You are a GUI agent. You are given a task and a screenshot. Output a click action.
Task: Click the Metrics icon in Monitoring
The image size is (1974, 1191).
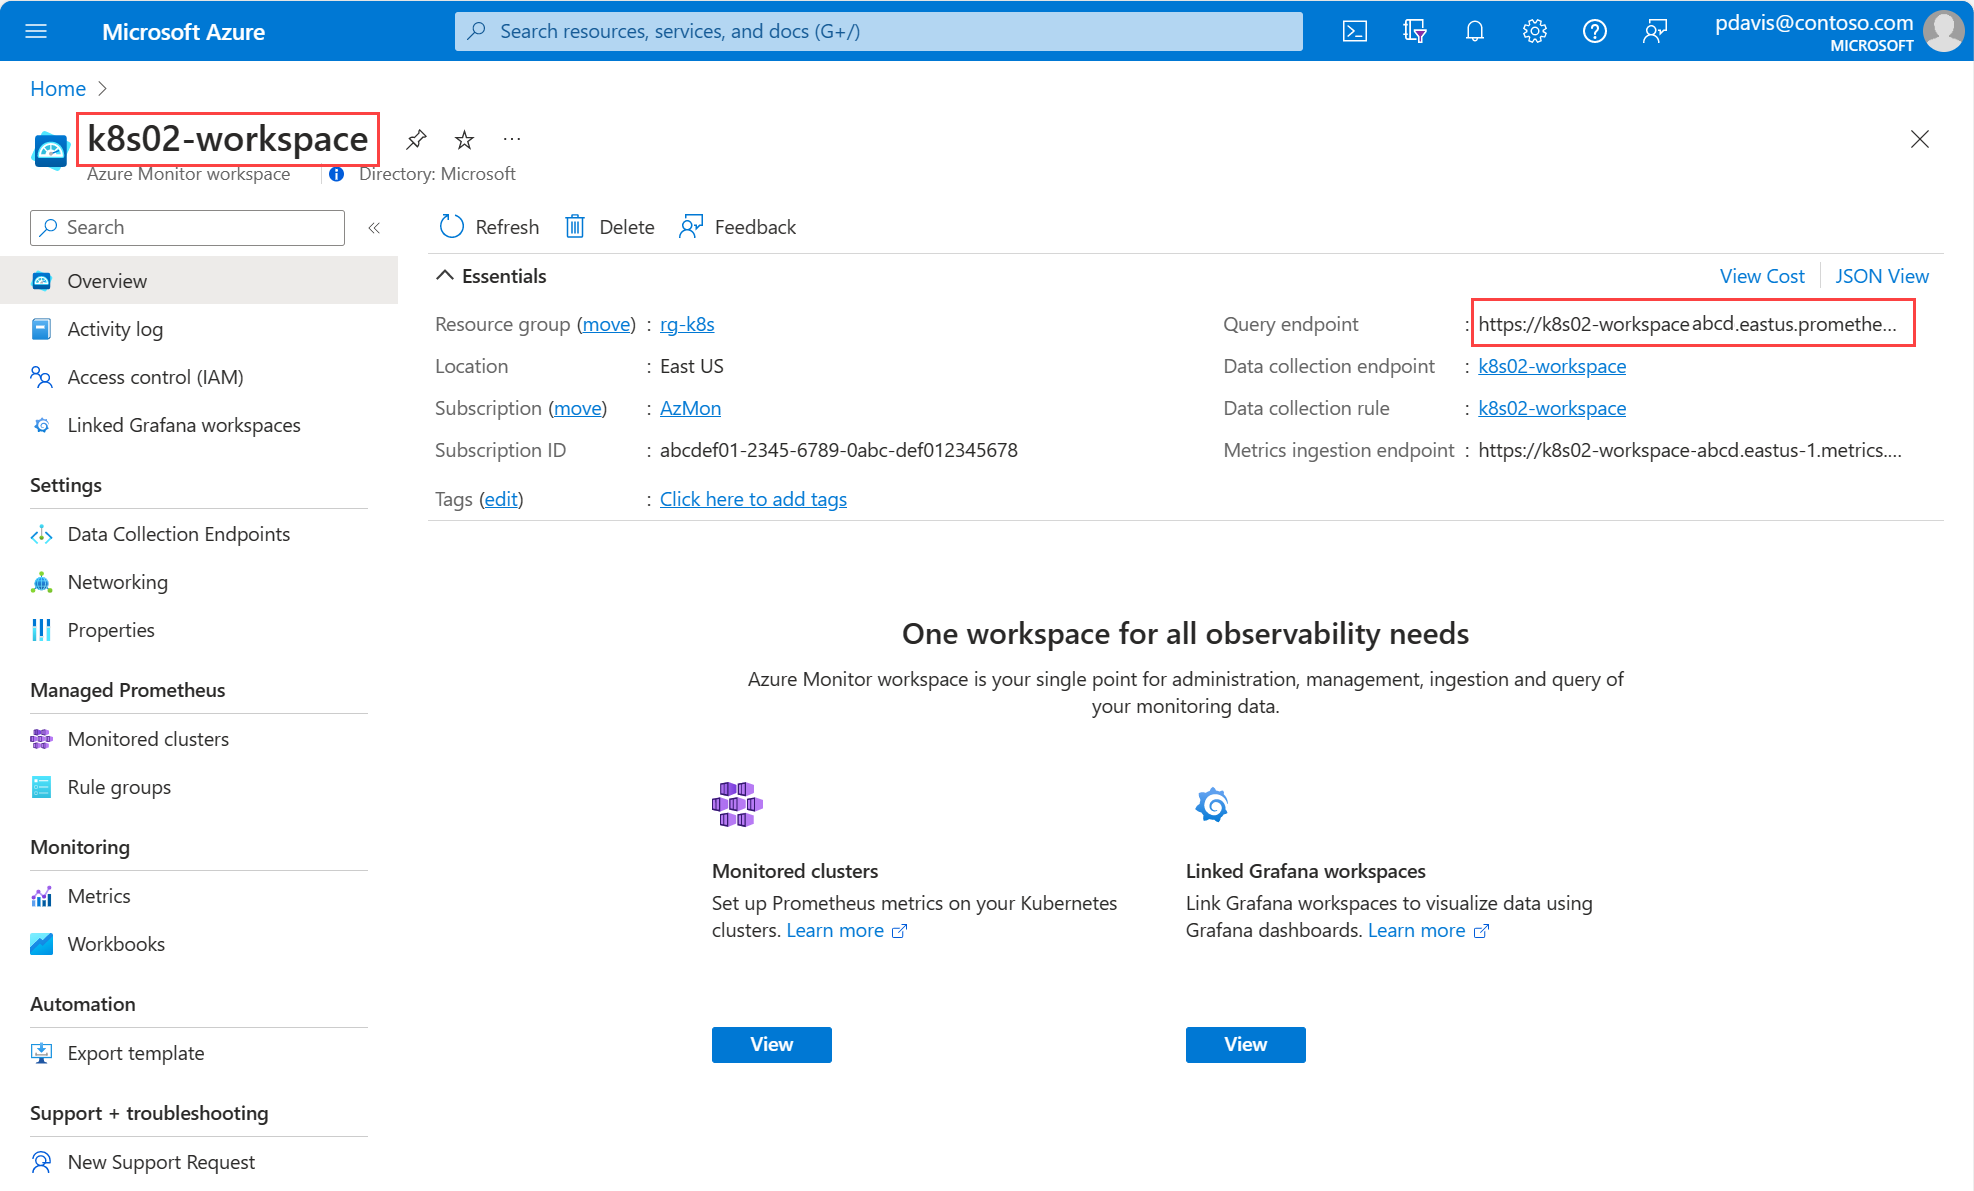click(42, 895)
